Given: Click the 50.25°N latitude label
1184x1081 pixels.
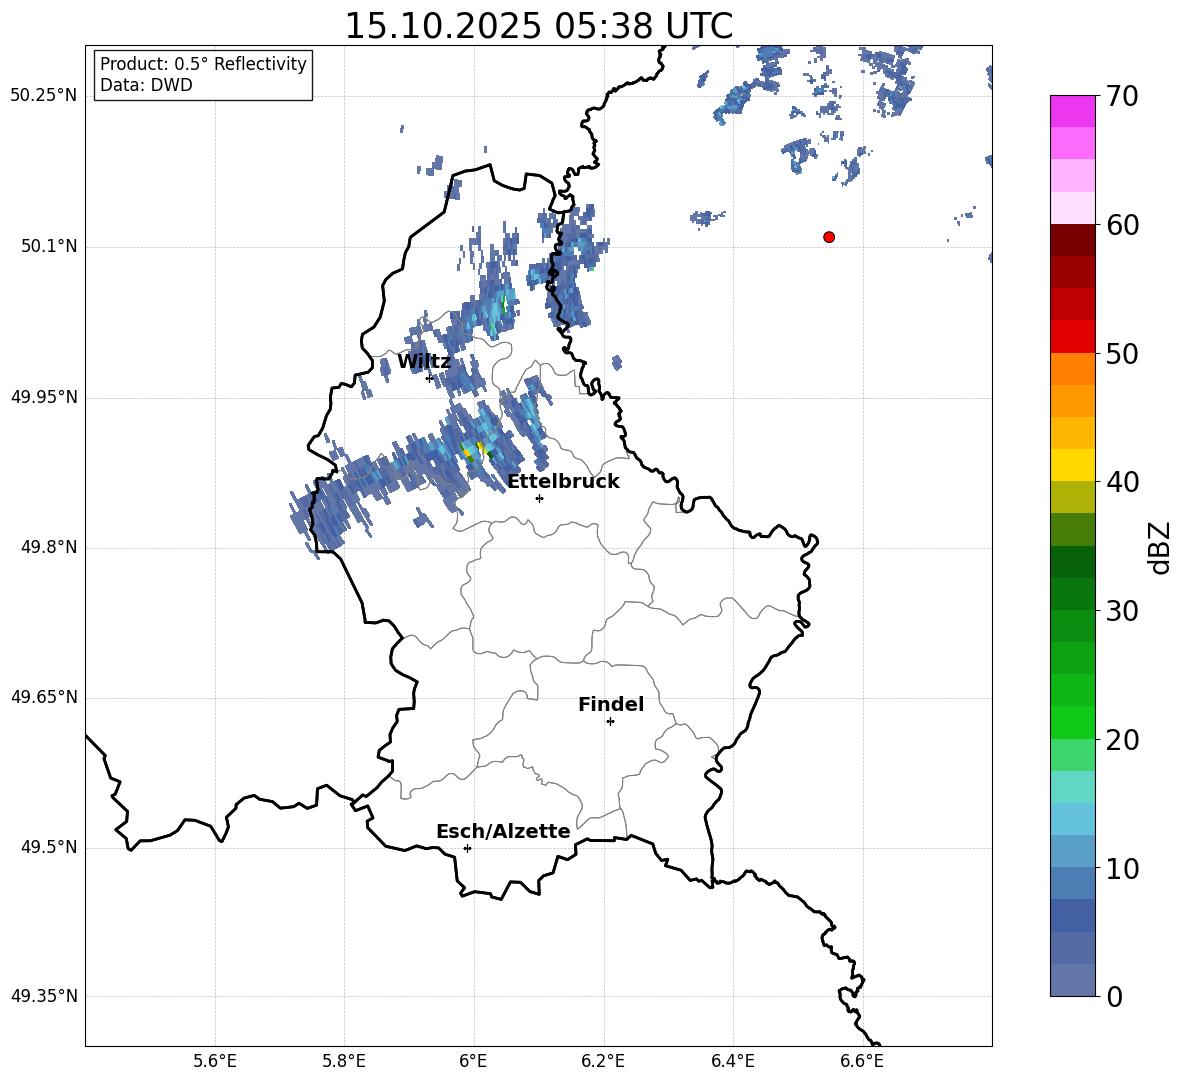Looking at the screenshot, I should point(44,96).
